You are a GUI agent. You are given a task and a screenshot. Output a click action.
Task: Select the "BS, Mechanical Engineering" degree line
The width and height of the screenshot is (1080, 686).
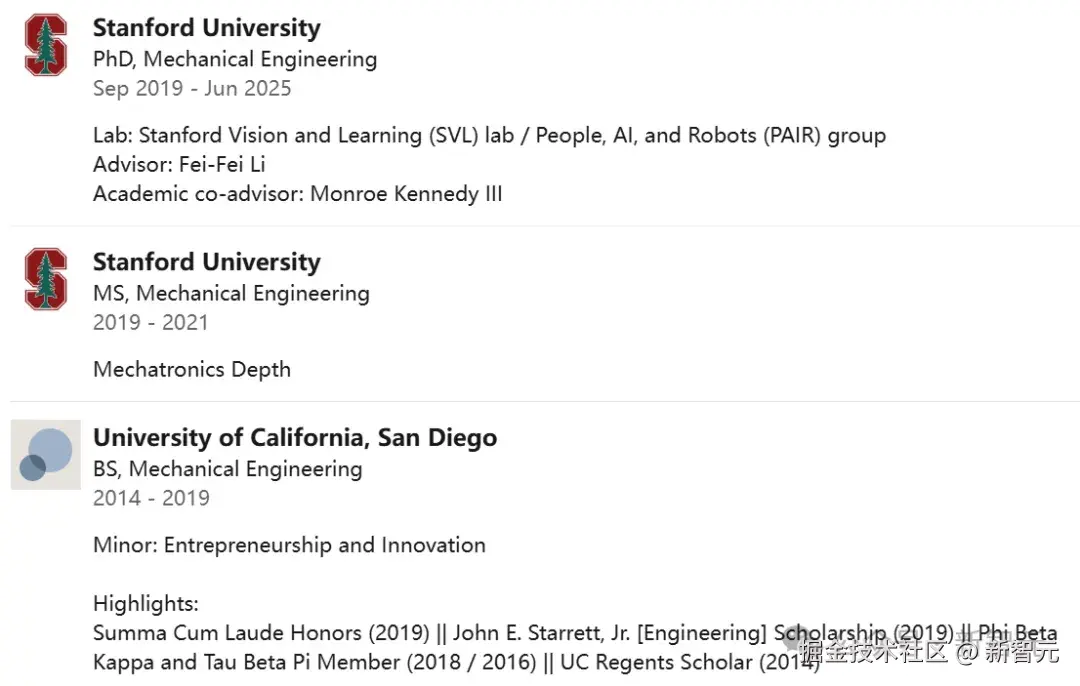tap(227, 469)
